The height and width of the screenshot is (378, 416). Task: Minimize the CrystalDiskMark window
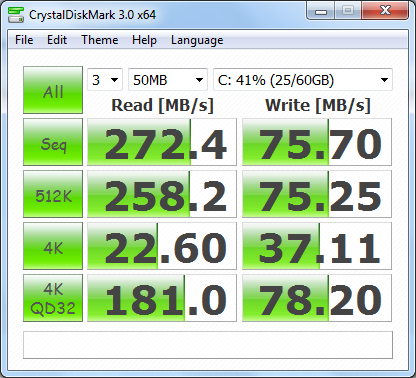point(321,12)
